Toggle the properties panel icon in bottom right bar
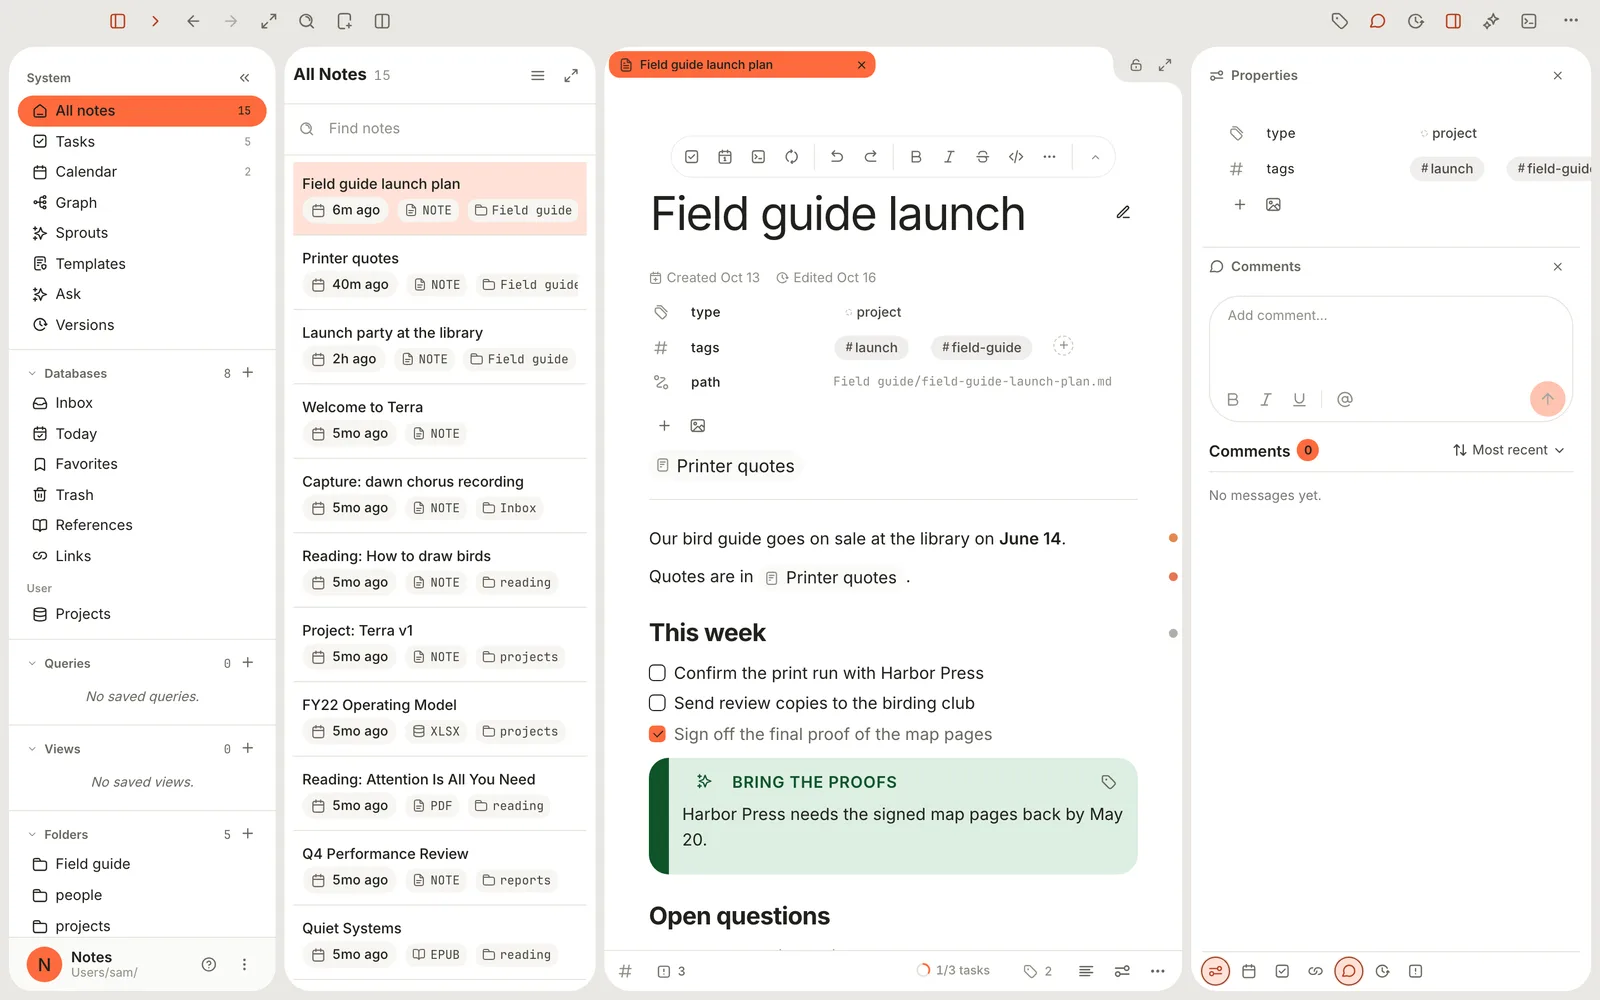Screen dimensions: 1600x1000 pyautogui.click(x=1216, y=971)
